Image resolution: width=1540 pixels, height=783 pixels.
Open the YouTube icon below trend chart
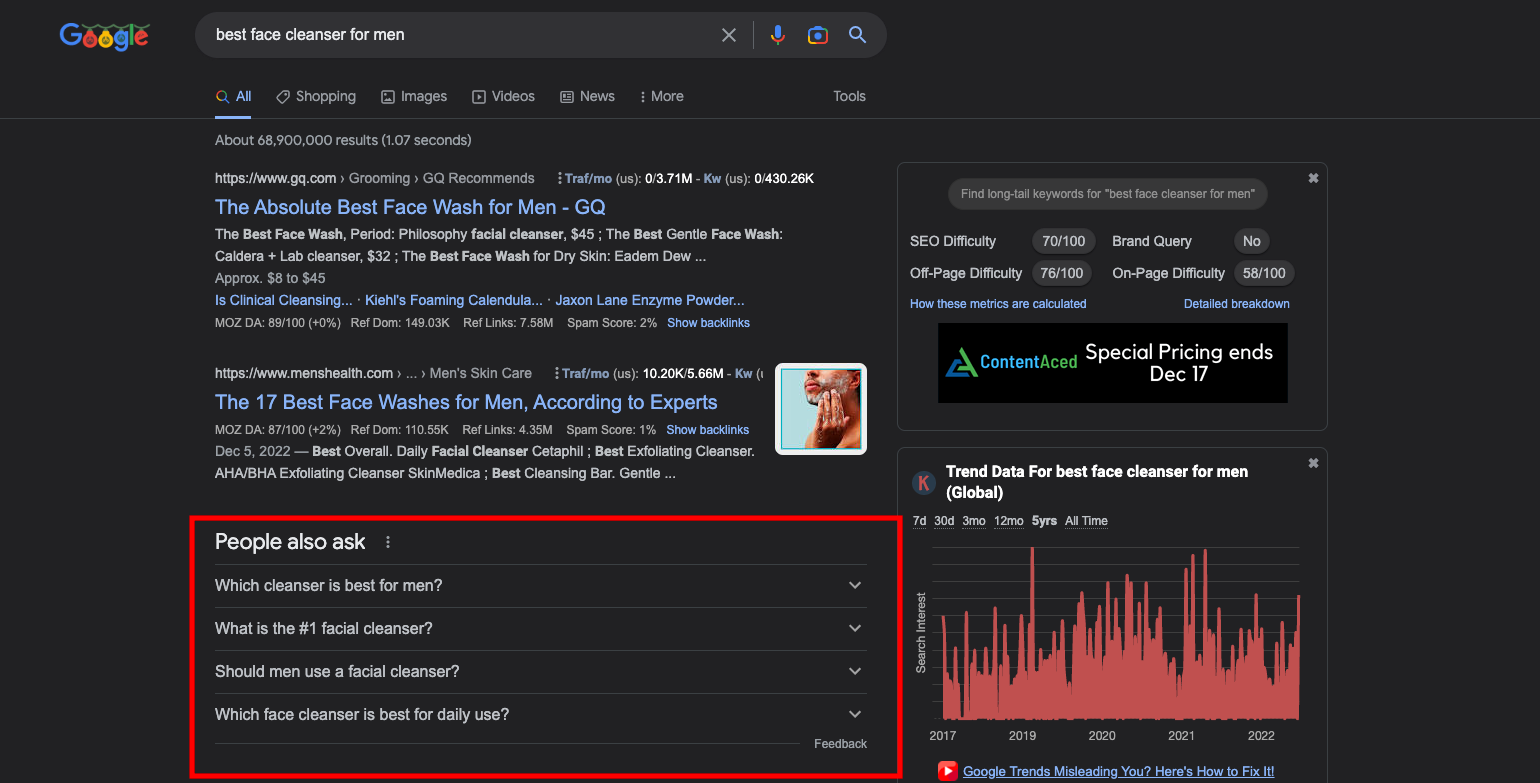tap(947, 771)
